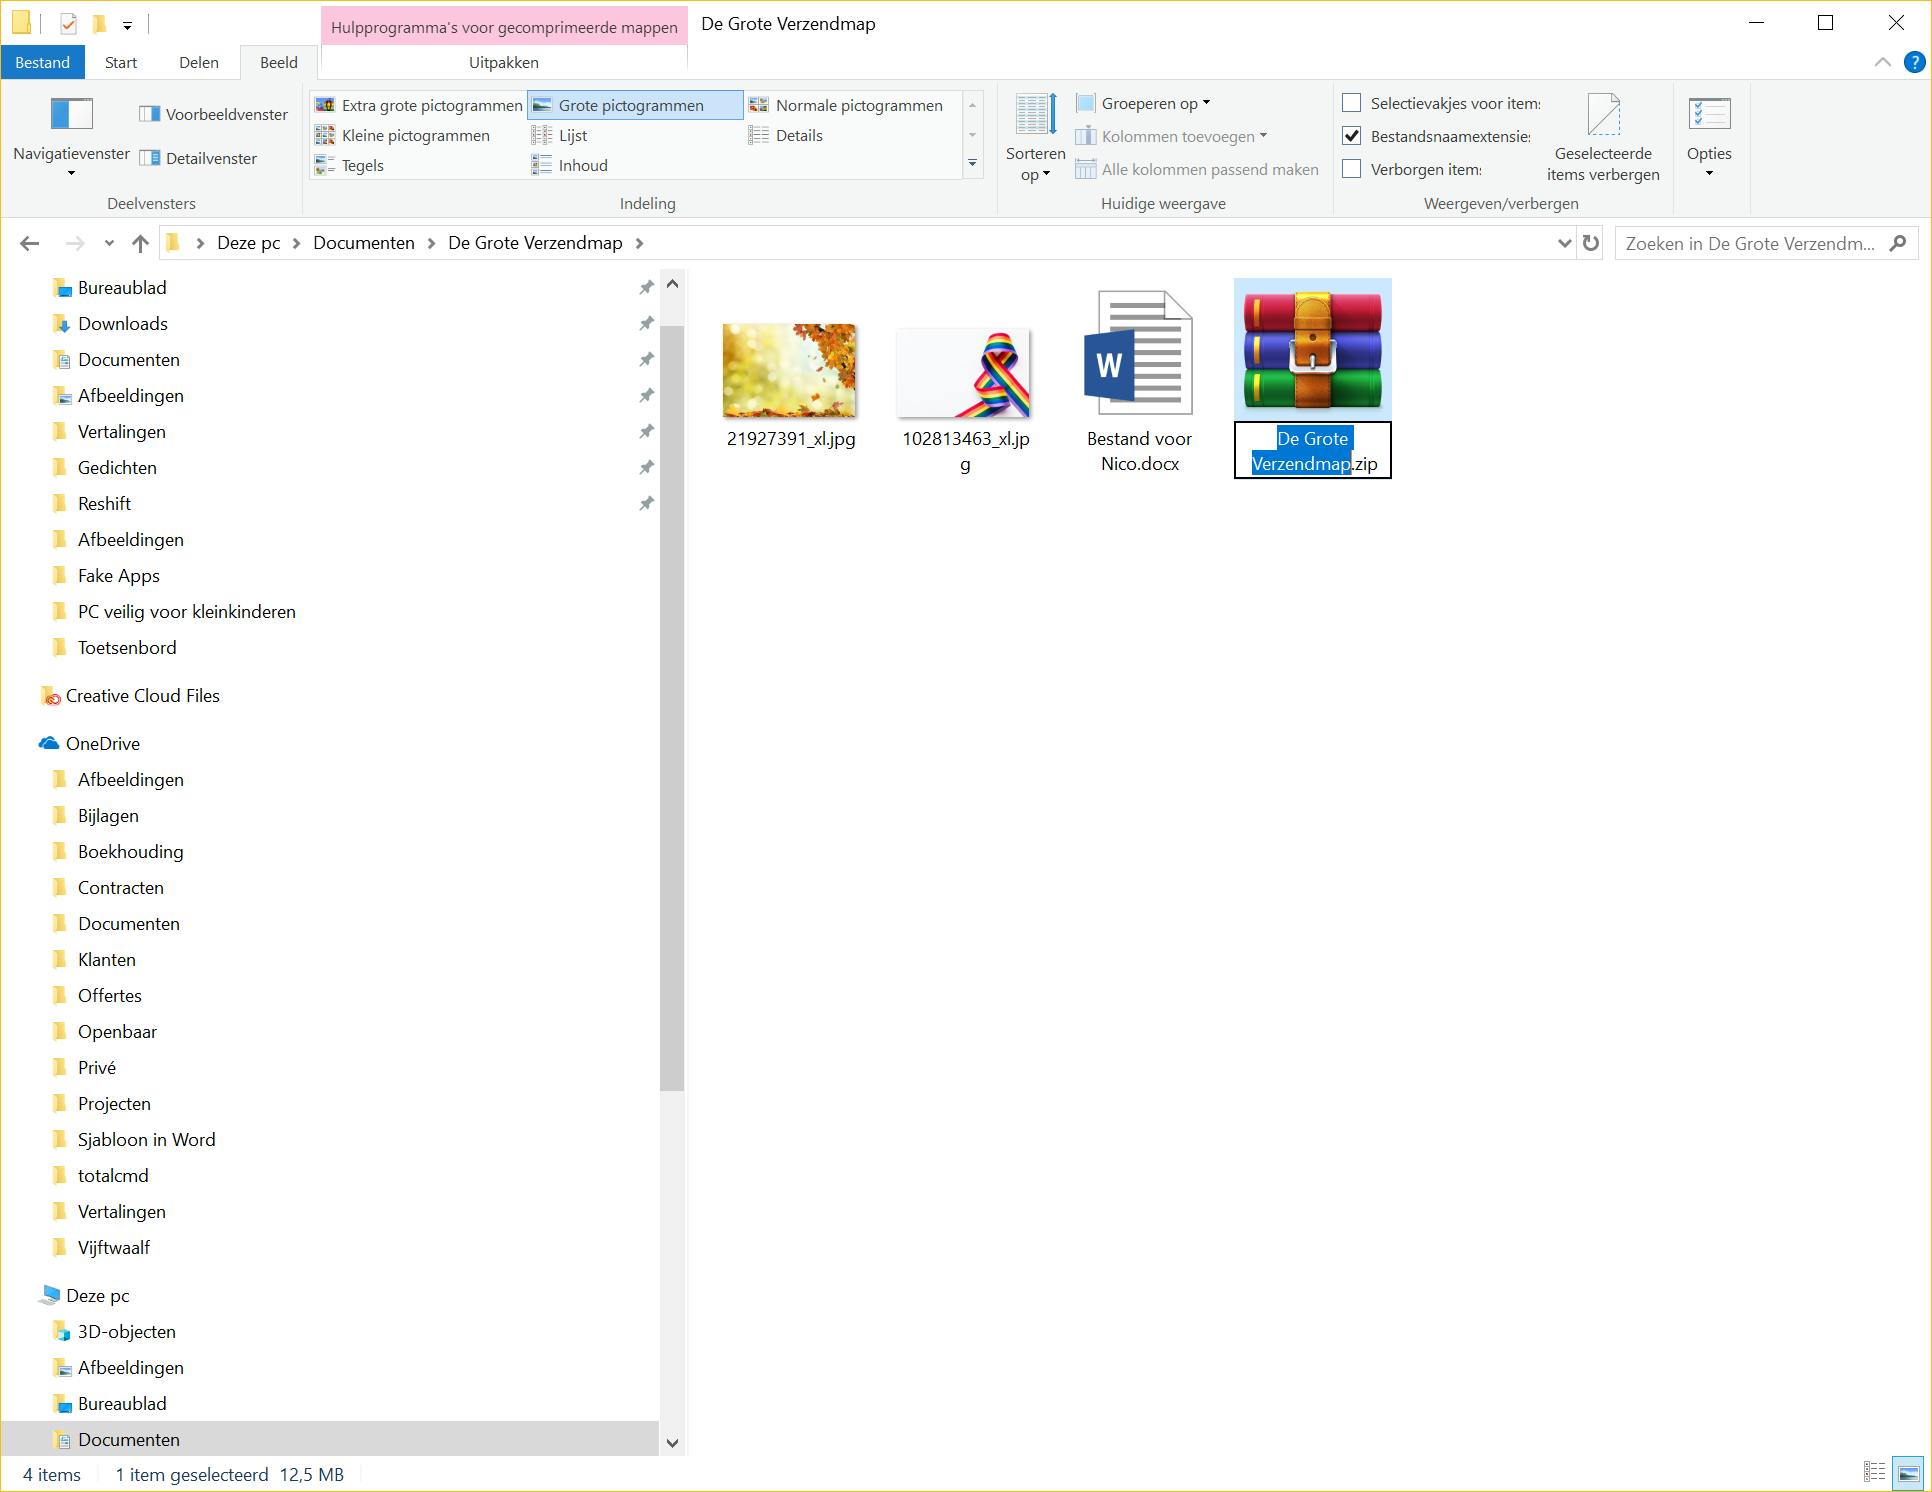Switch to details view in status bar

pyautogui.click(x=1874, y=1473)
